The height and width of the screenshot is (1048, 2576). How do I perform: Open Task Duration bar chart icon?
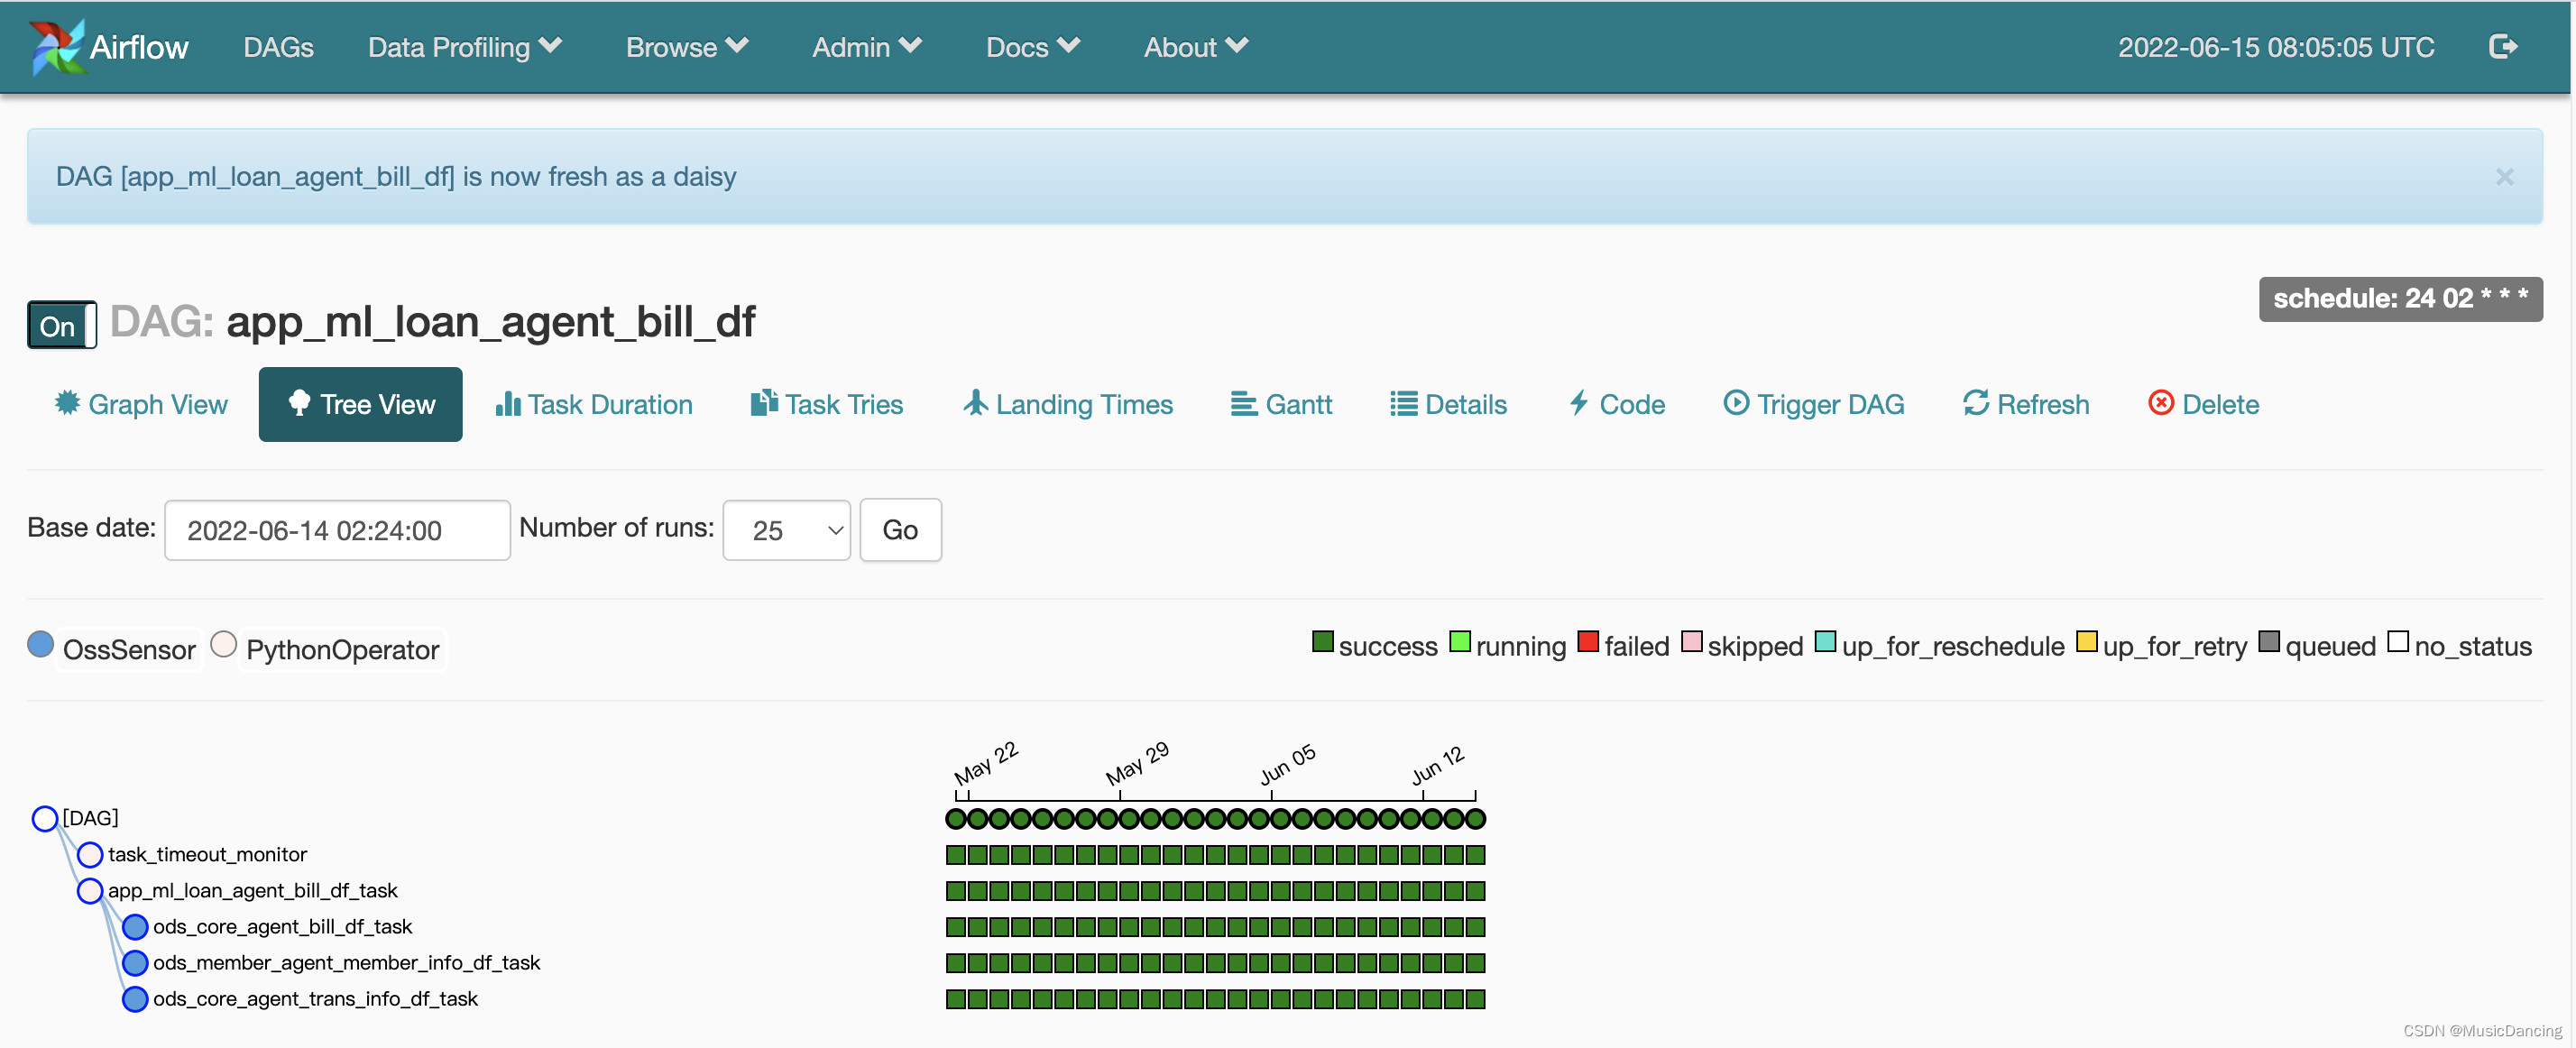507,403
